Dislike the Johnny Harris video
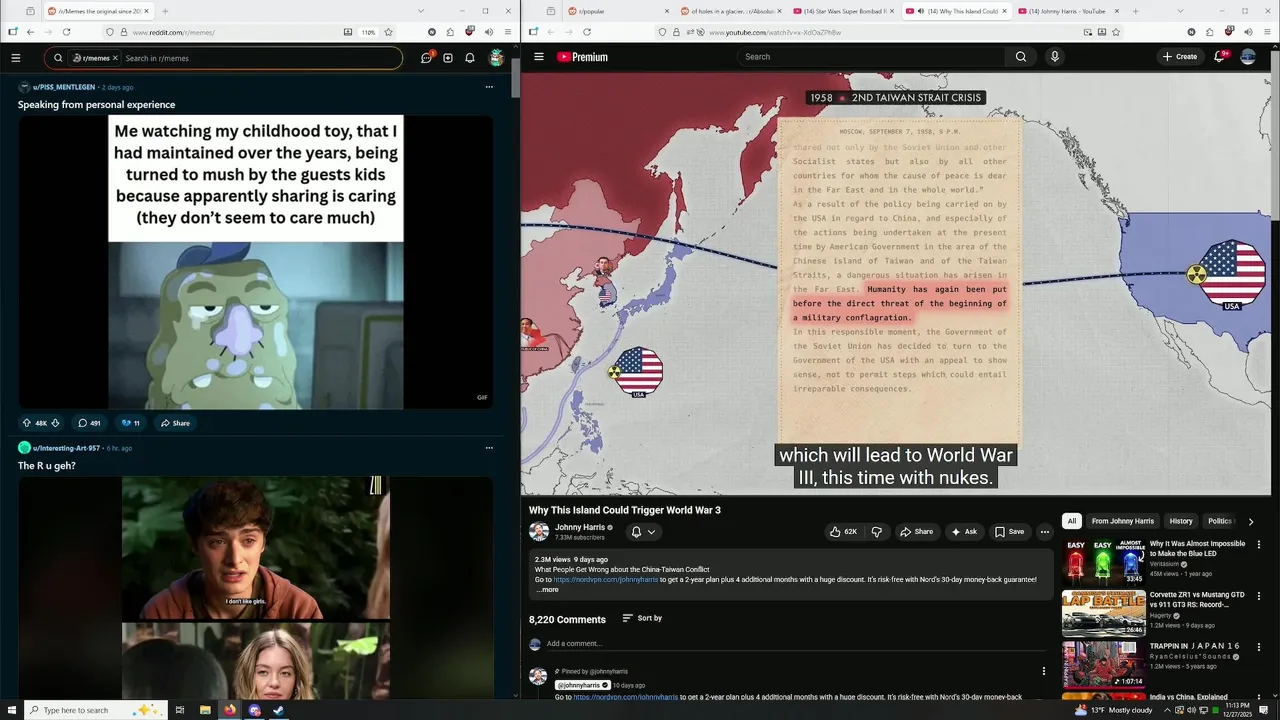This screenshot has height=720, width=1280. pyautogui.click(x=877, y=532)
